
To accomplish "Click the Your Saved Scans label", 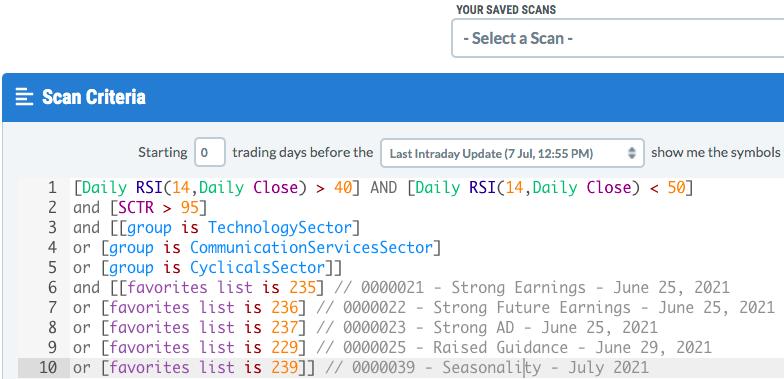I will point(506,10).
